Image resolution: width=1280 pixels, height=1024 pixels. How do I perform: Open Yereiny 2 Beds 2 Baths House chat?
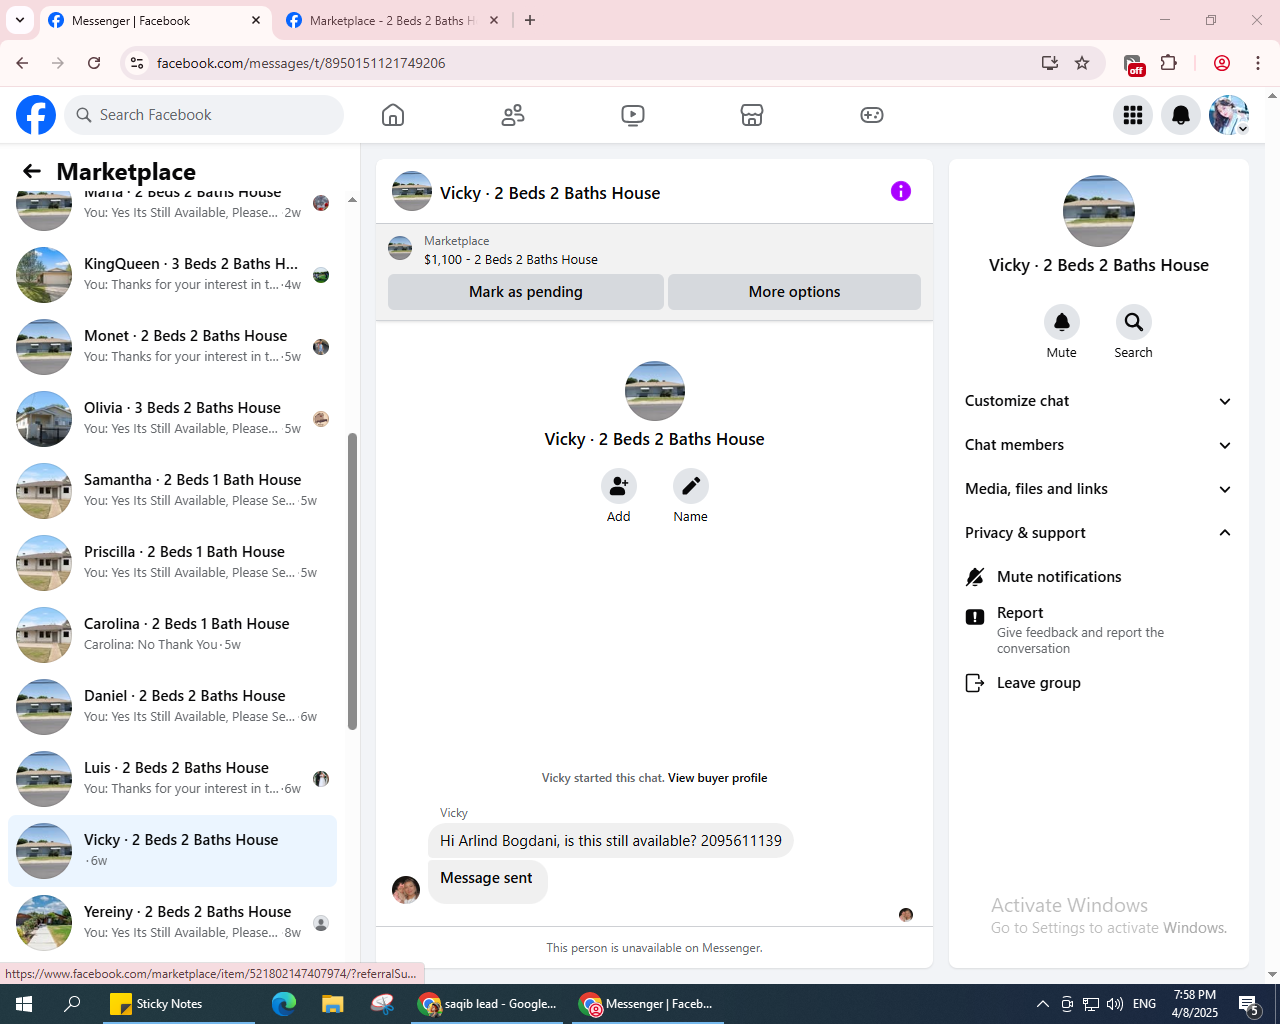coord(172,922)
